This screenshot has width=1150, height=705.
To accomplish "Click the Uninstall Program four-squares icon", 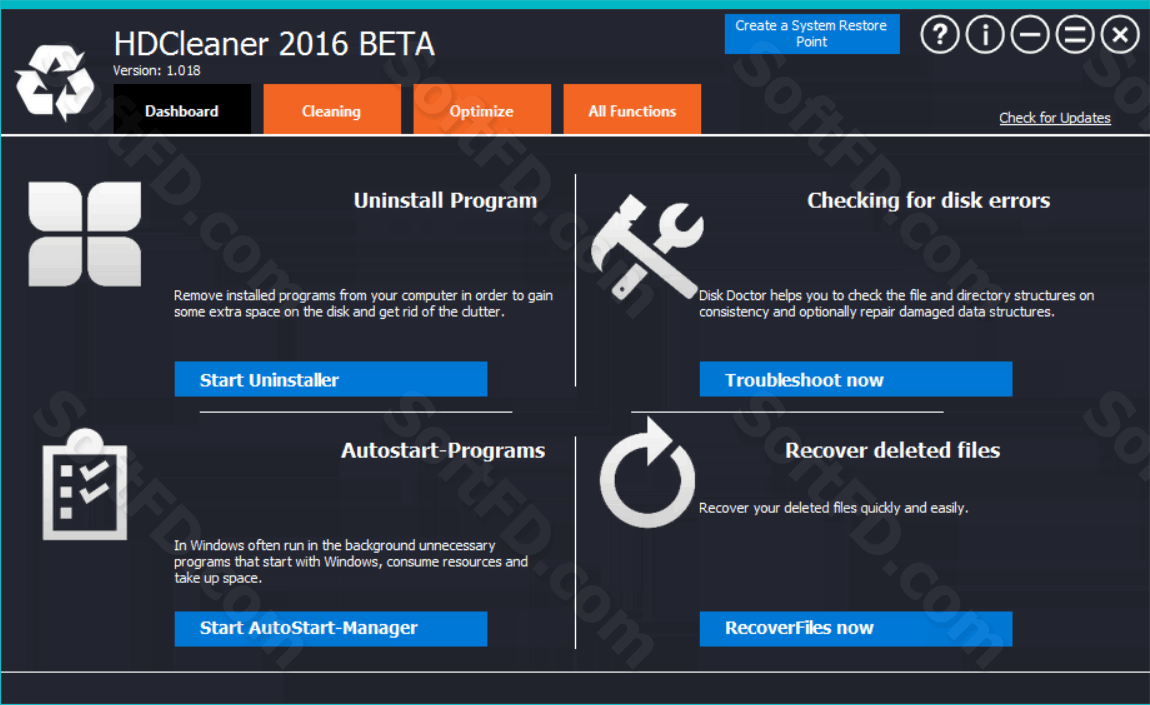I will pyautogui.click(x=84, y=234).
